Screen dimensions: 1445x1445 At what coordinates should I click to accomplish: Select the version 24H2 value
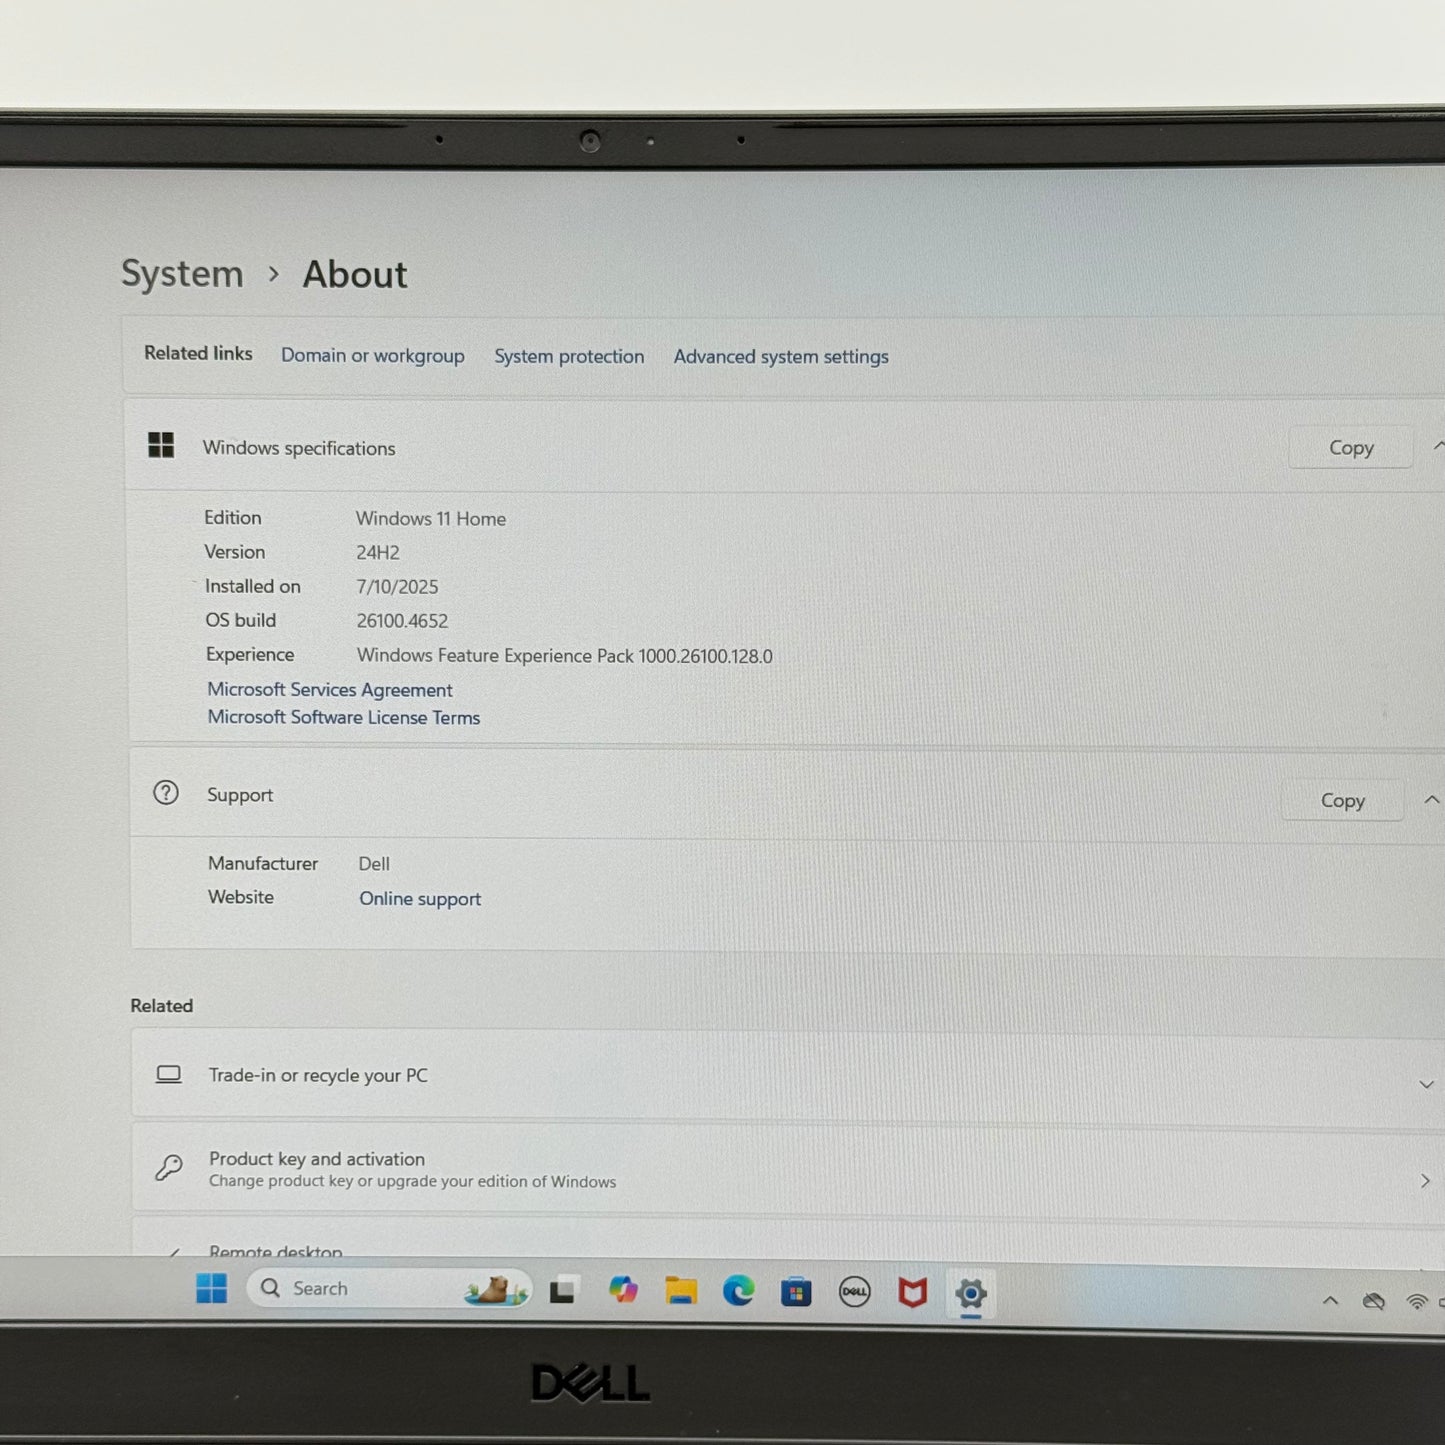tap(378, 552)
